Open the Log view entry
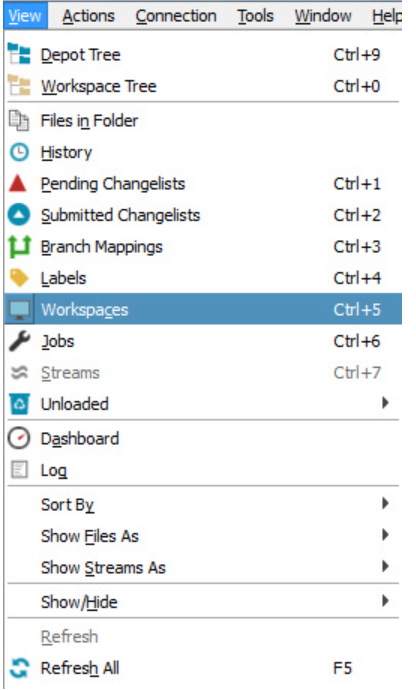Screen dimensions: 416x690 (203, 470)
